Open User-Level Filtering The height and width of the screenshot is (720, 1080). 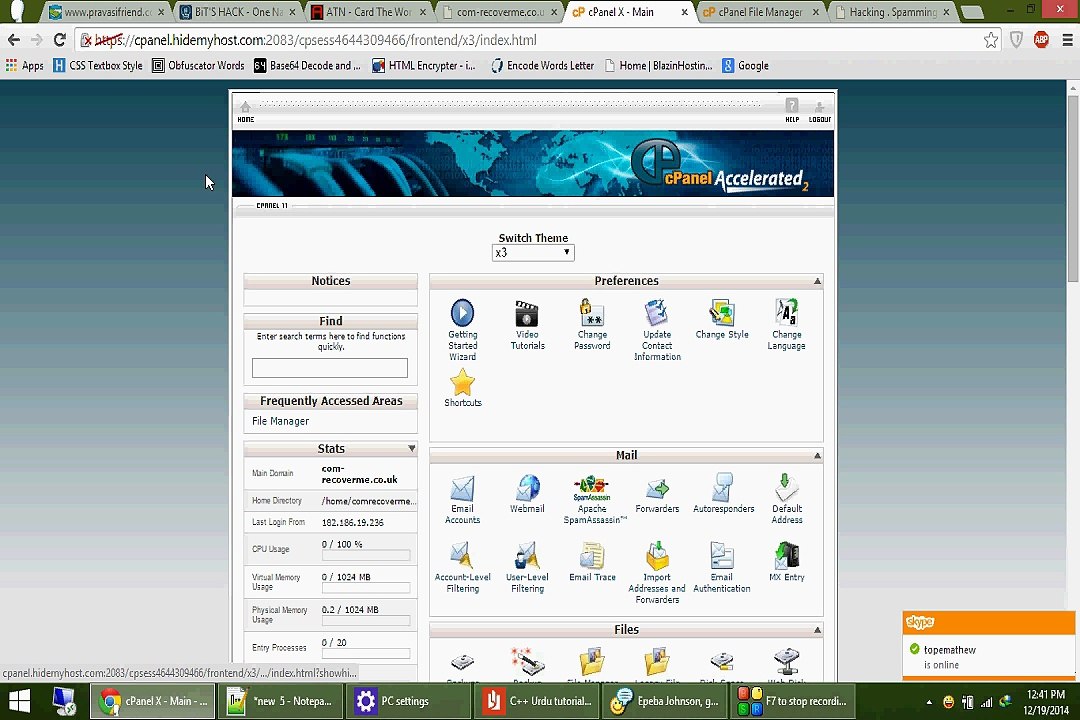pyautogui.click(x=527, y=557)
